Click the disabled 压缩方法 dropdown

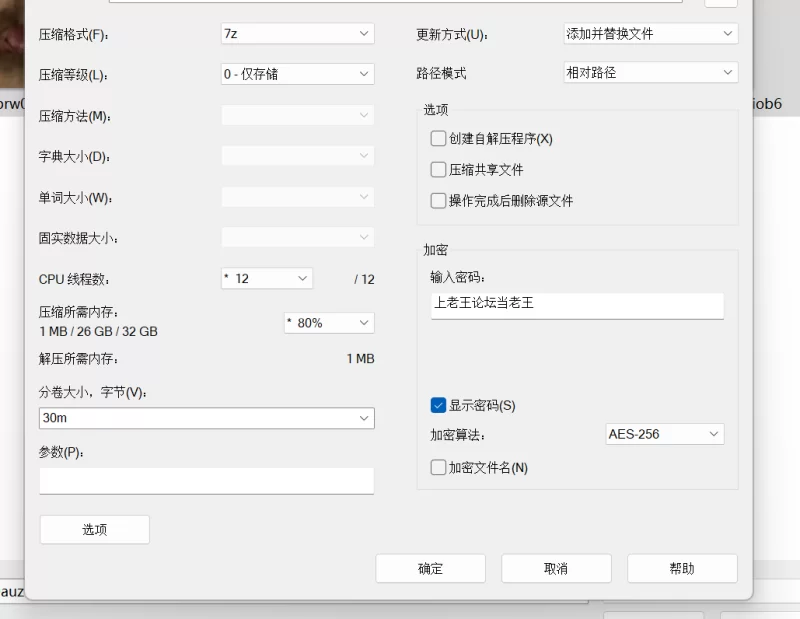pos(297,115)
